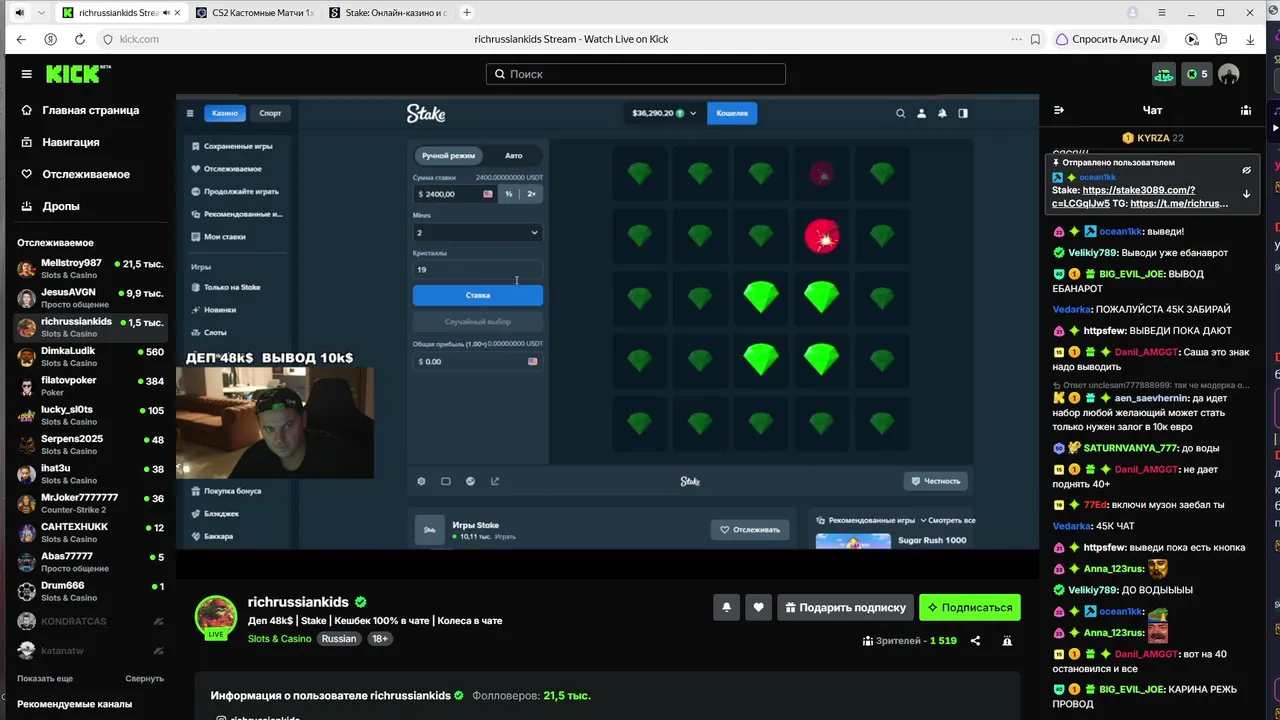Mute the richrussiankids tab audio
The image size is (1280, 720).
point(166,13)
